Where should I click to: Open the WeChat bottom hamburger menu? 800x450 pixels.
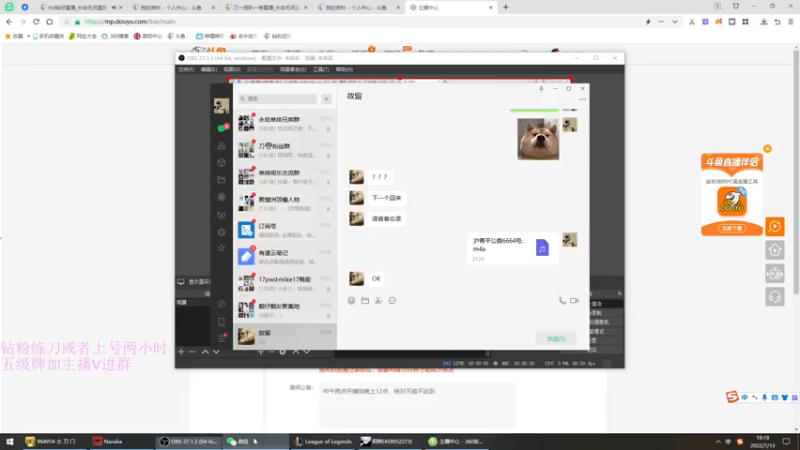pos(221,338)
